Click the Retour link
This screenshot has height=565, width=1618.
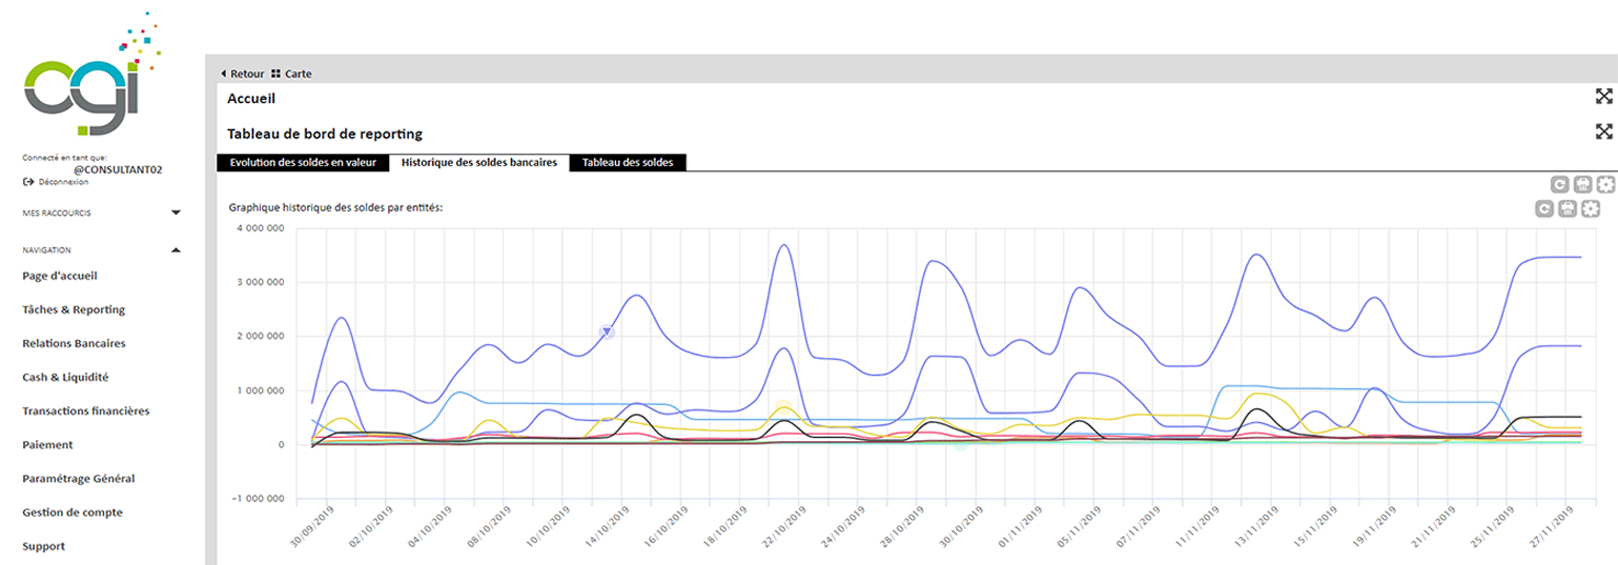coord(247,73)
